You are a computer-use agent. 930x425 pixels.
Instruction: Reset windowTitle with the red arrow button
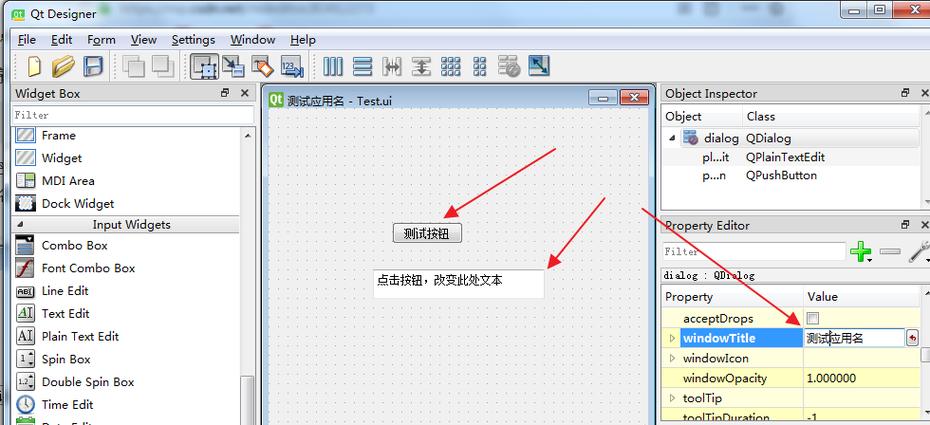[x=912, y=338]
